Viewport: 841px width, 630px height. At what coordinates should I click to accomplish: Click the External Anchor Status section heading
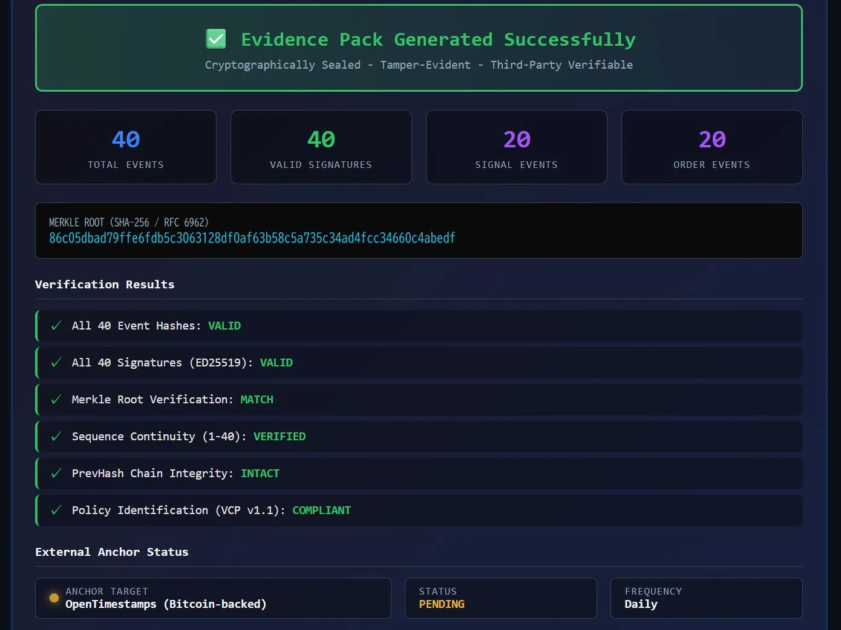click(x=112, y=552)
